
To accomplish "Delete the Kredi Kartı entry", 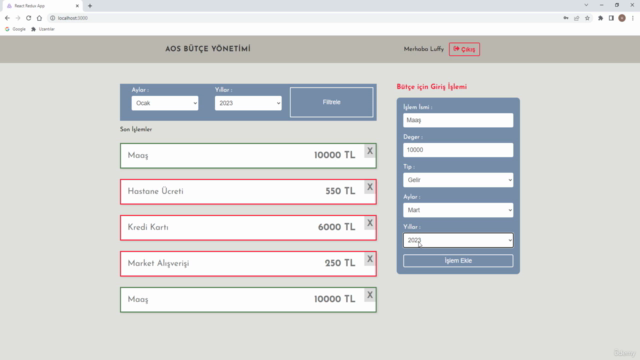I will [370, 223].
